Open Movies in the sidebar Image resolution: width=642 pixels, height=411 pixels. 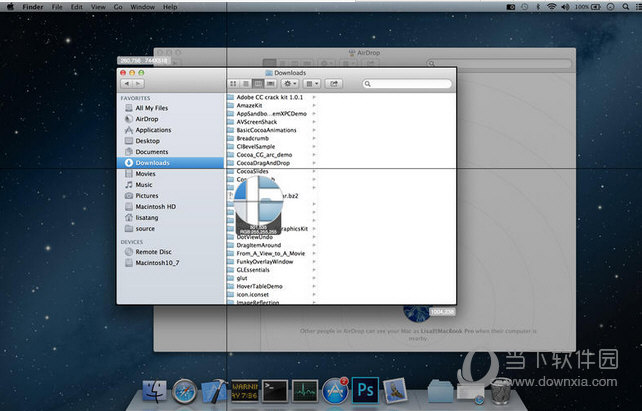coord(145,174)
